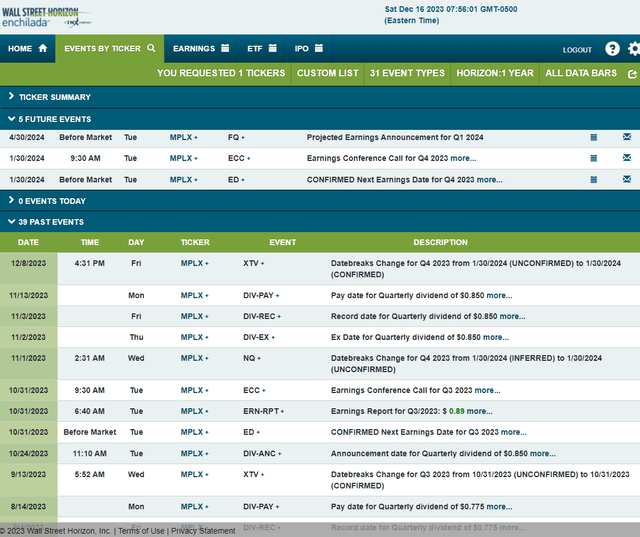Open the MPLX ticker in the 12/8/2023 row
The width and height of the screenshot is (640, 537).
[194, 263]
